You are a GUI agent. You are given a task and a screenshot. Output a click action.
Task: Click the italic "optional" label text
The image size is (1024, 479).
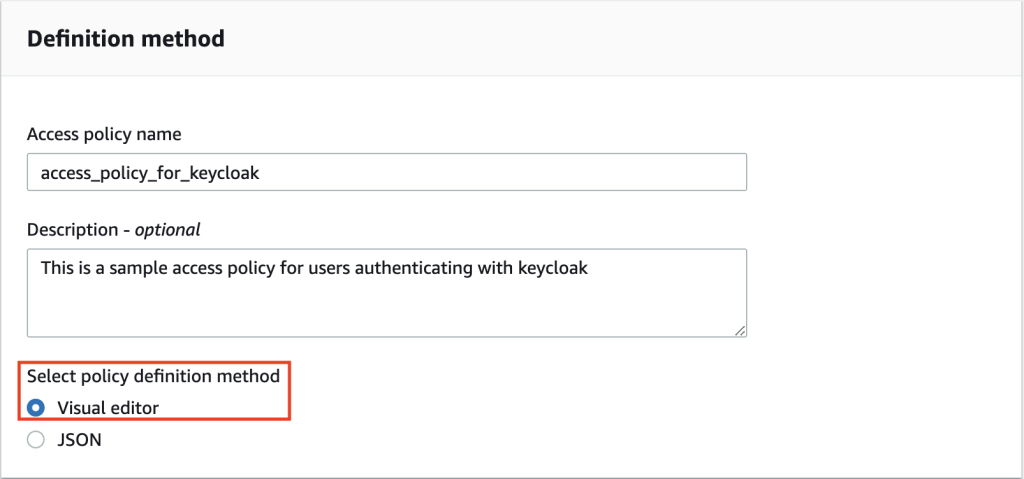(167, 230)
